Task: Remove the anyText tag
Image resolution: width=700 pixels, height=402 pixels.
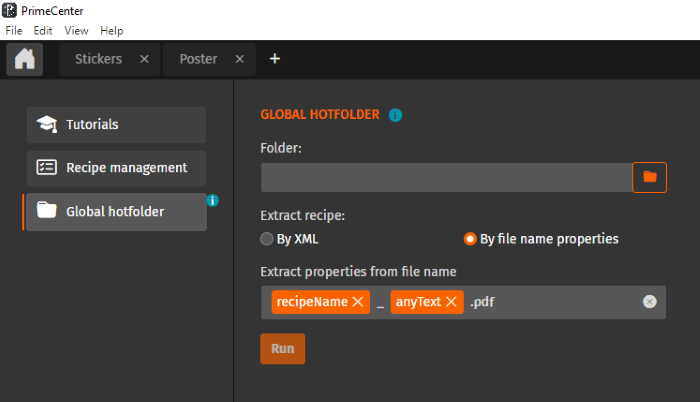Action: tap(451, 302)
